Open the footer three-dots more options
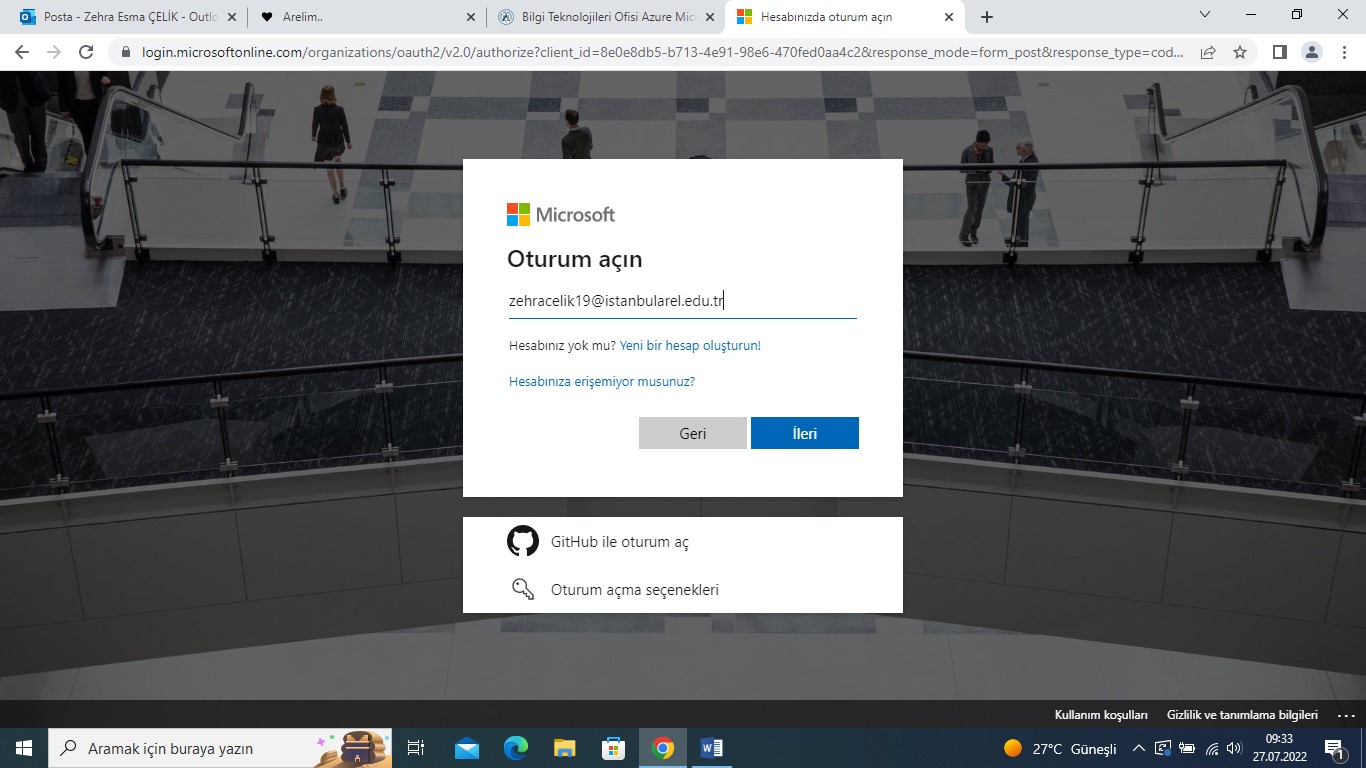Viewport: 1366px width, 768px height. 1346,715
